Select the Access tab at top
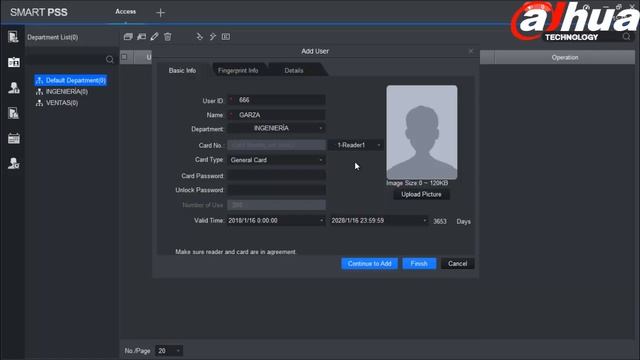Image resolution: width=640 pixels, height=360 pixels. [x=125, y=12]
